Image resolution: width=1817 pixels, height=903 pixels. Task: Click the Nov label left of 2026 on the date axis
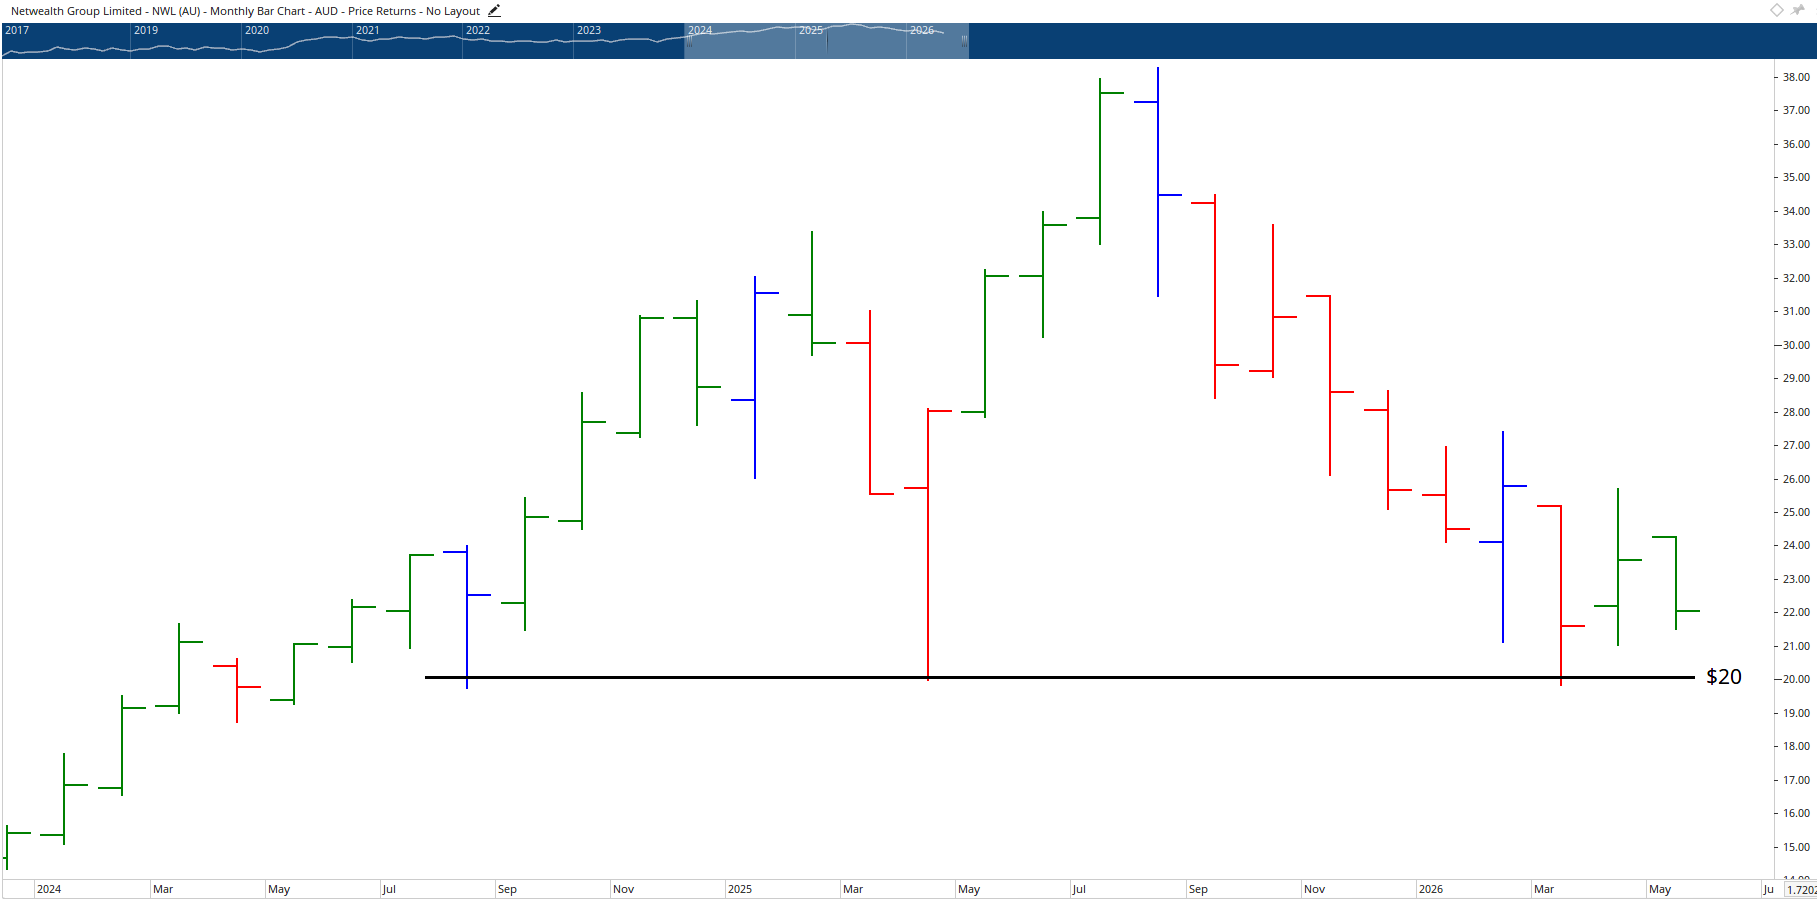1314,889
